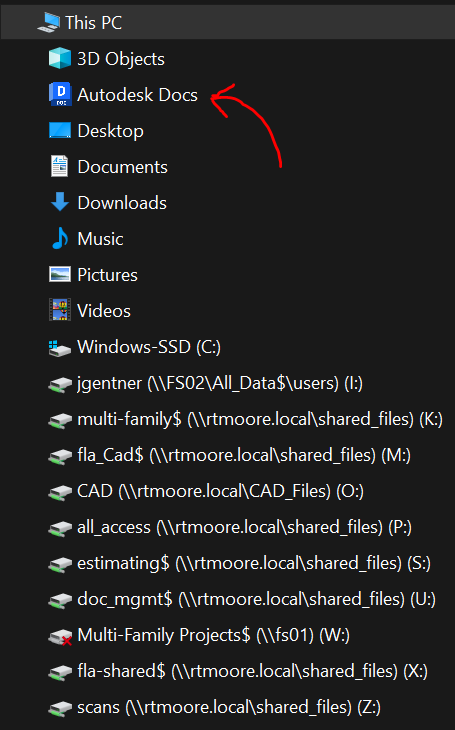Click the Videos filmstrip icon
455x730 pixels.
60,310
